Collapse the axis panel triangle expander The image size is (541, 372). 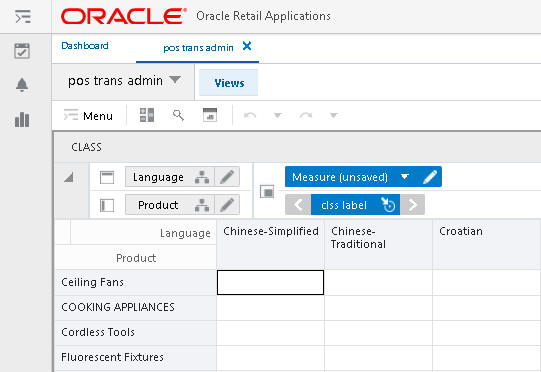(69, 178)
